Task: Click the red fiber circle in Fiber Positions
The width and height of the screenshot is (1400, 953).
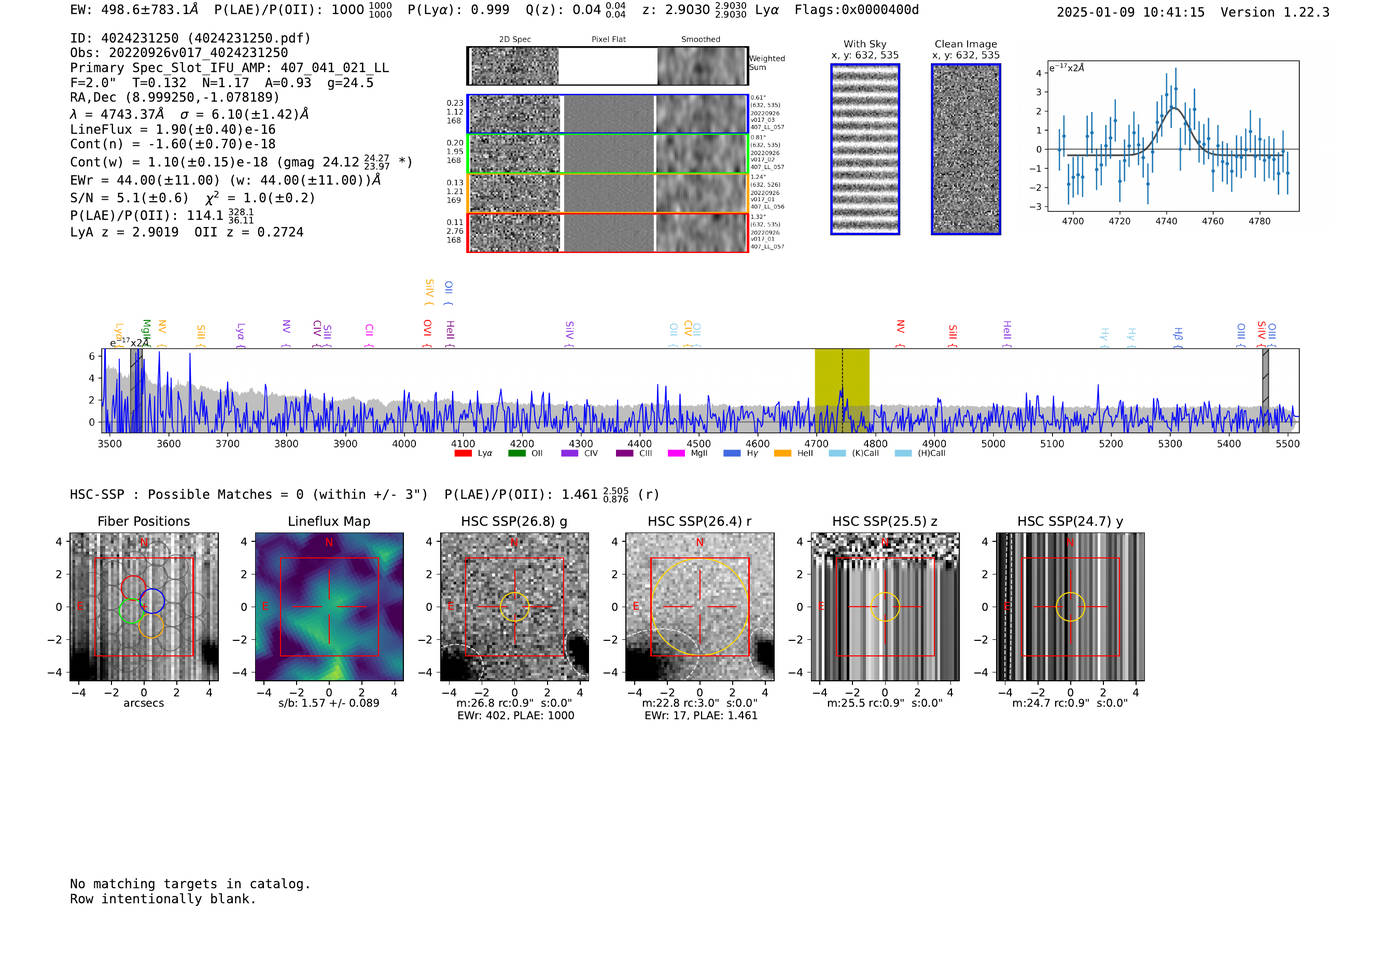Action: (133, 589)
